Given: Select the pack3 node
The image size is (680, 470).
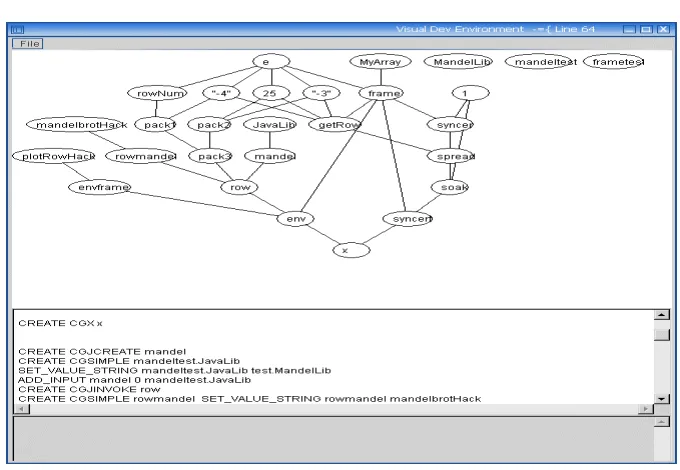Looking at the screenshot, I should tap(210, 156).
